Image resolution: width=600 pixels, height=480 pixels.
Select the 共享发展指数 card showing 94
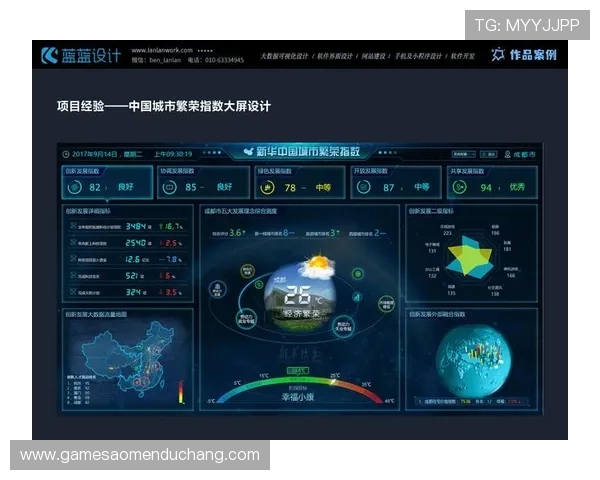(492, 182)
